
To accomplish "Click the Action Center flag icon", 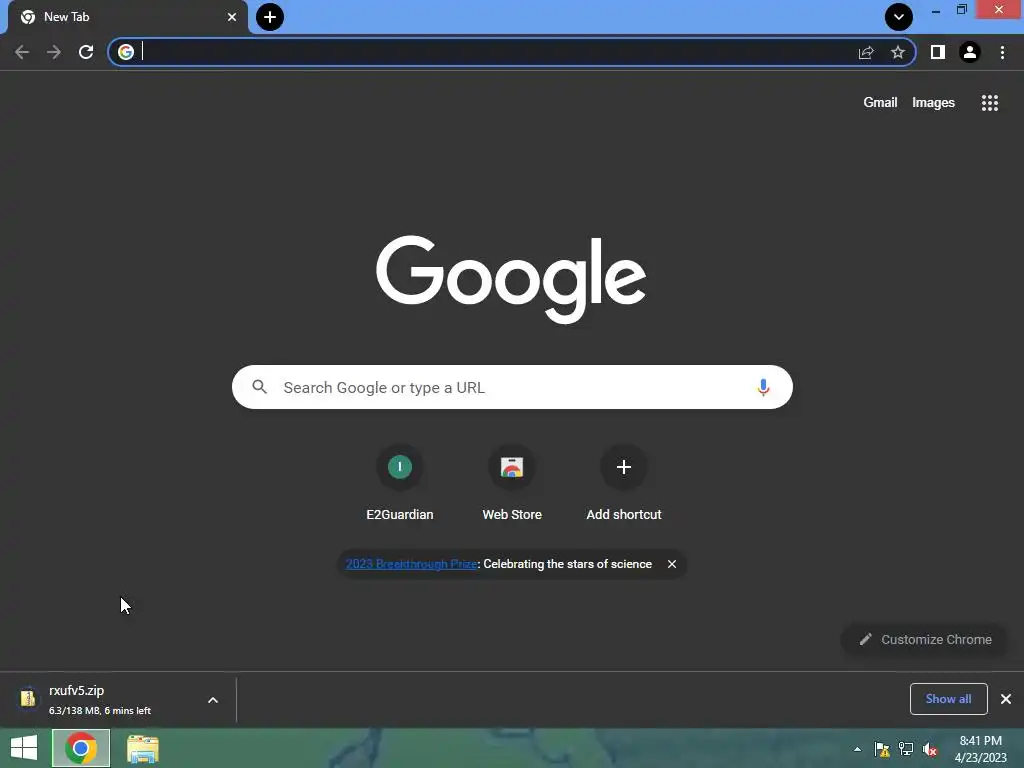I will click(882, 749).
